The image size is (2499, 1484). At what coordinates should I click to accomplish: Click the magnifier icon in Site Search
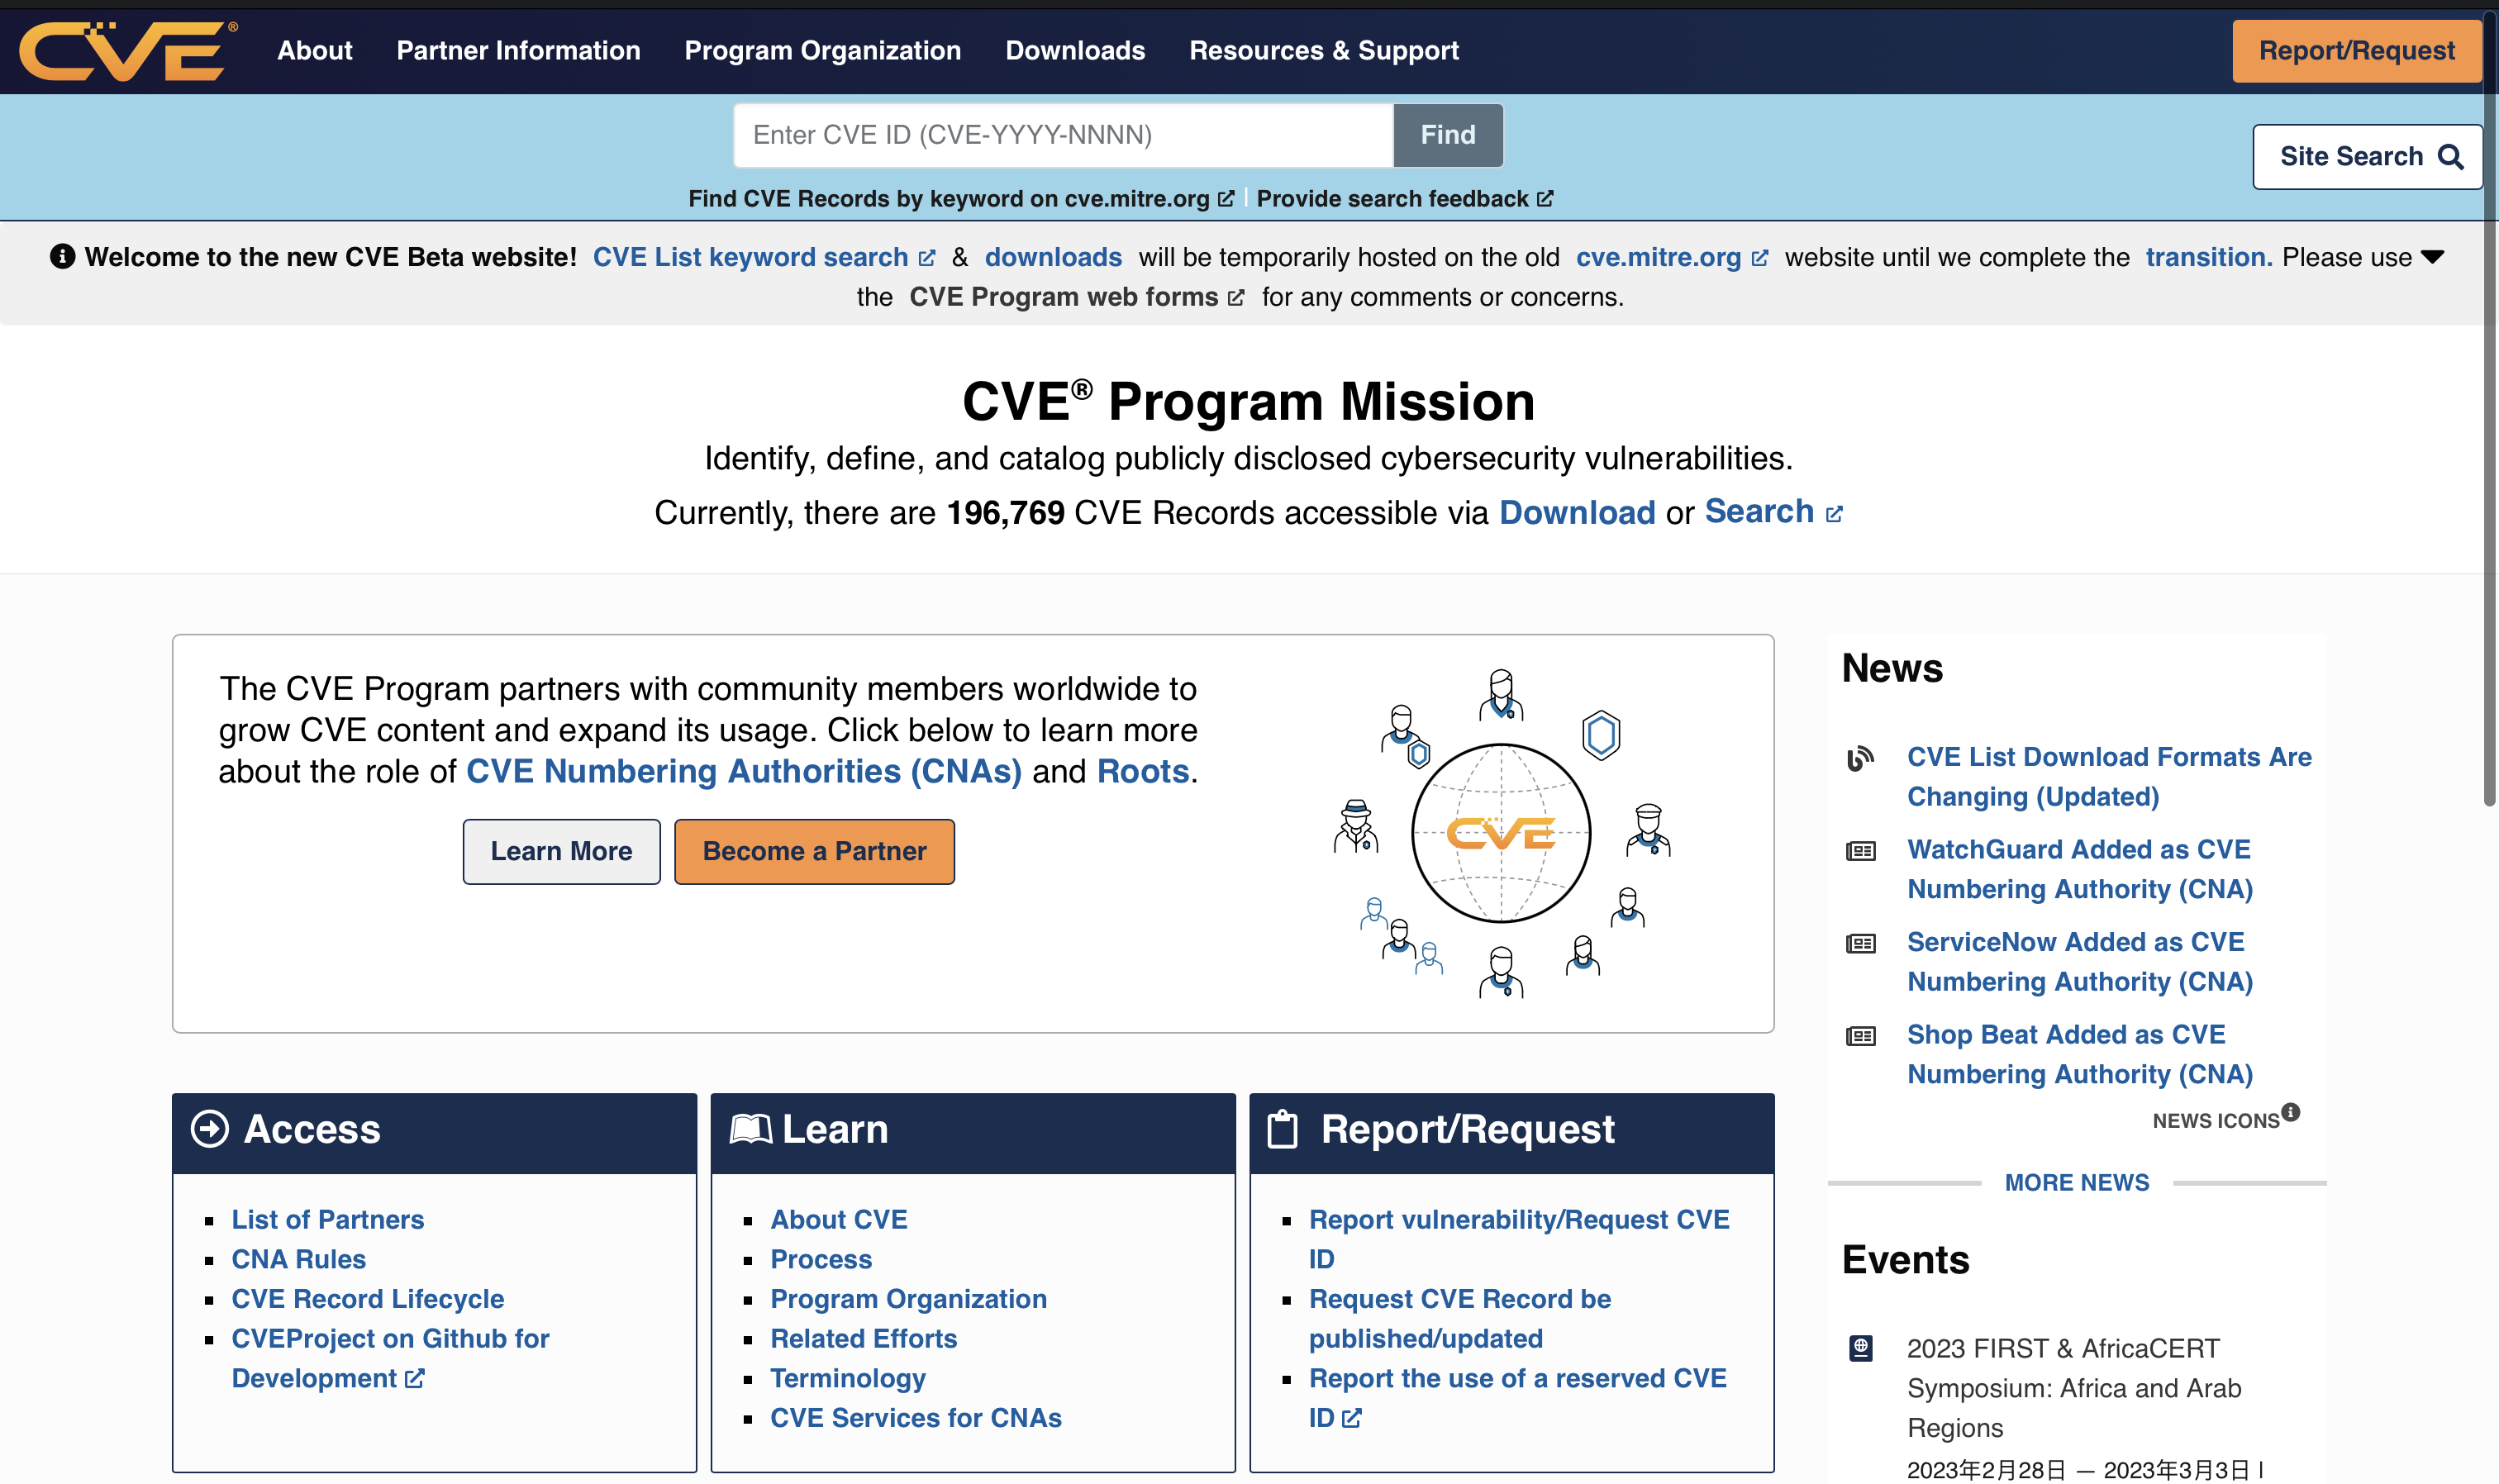[2451, 157]
